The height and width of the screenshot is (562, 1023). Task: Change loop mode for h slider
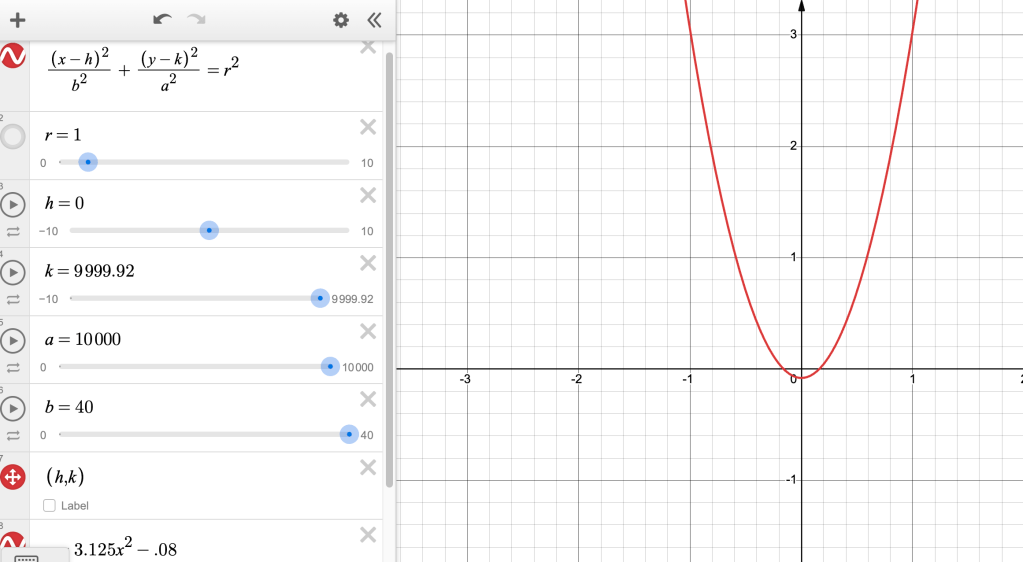click(x=13, y=231)
